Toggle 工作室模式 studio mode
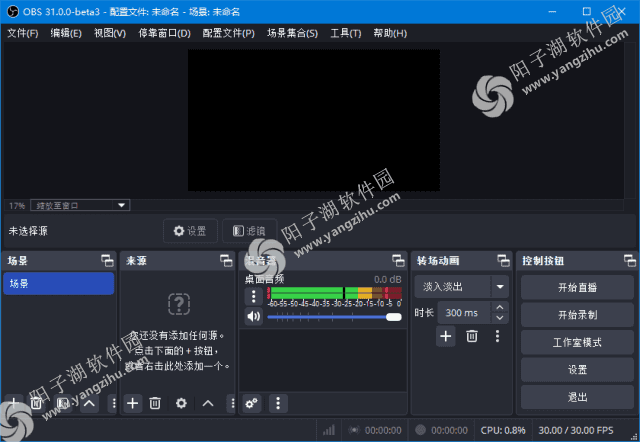 (577, 342)
